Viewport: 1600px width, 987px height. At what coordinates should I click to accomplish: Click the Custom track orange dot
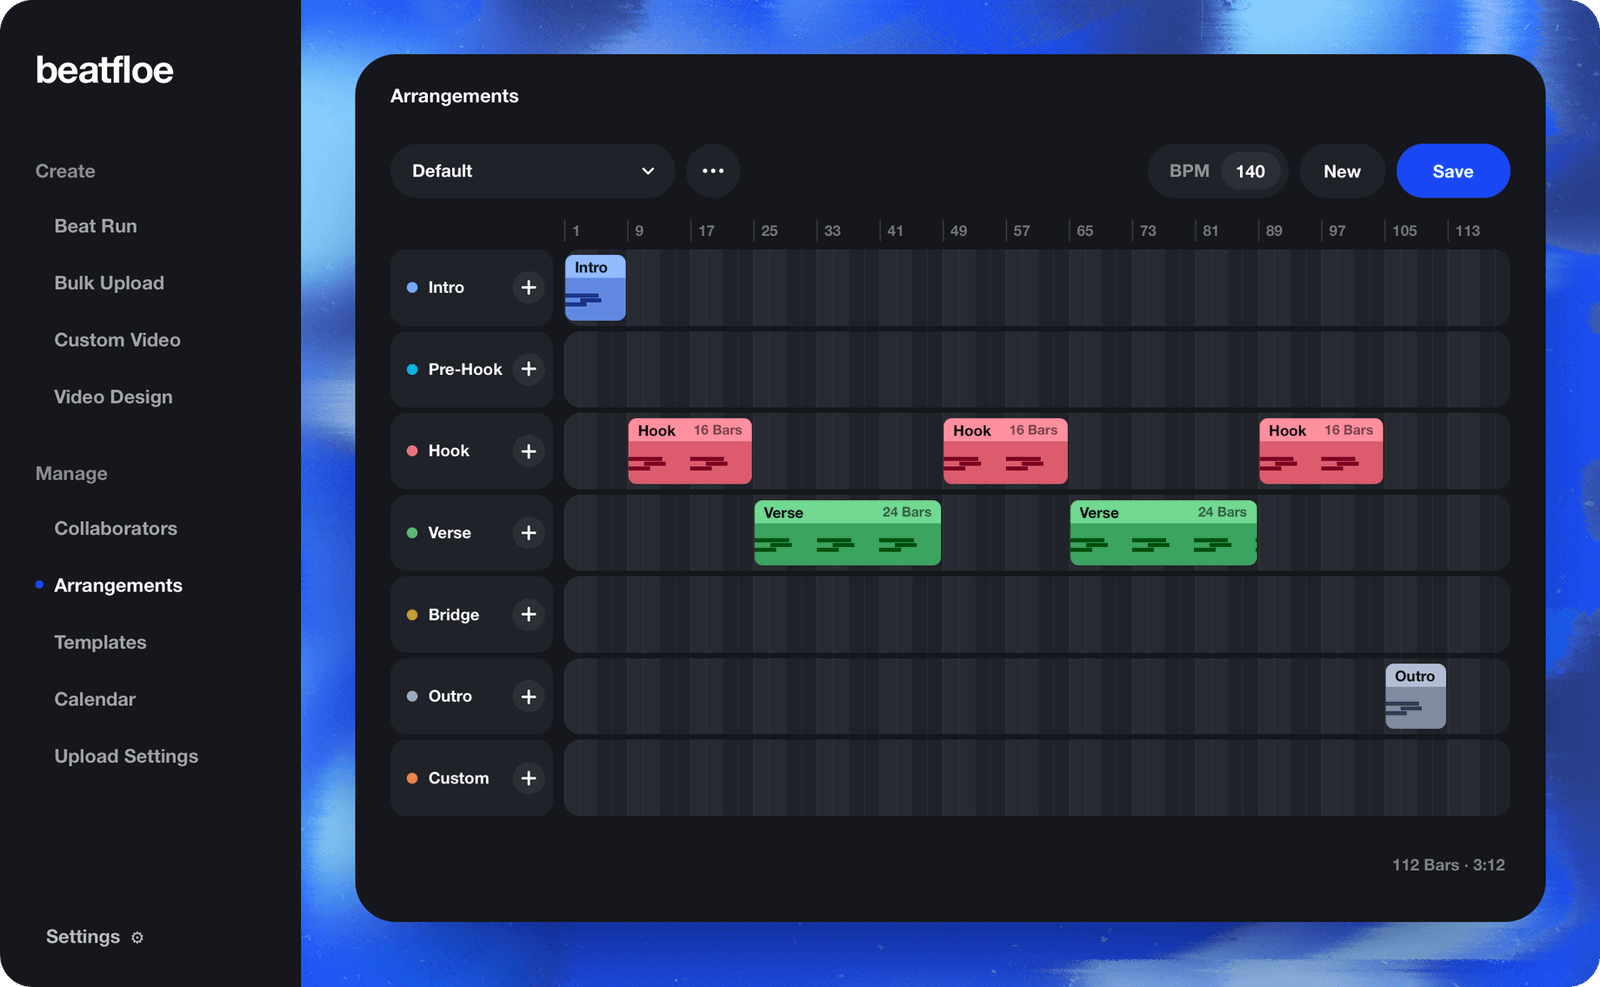[x=412, y=778]
